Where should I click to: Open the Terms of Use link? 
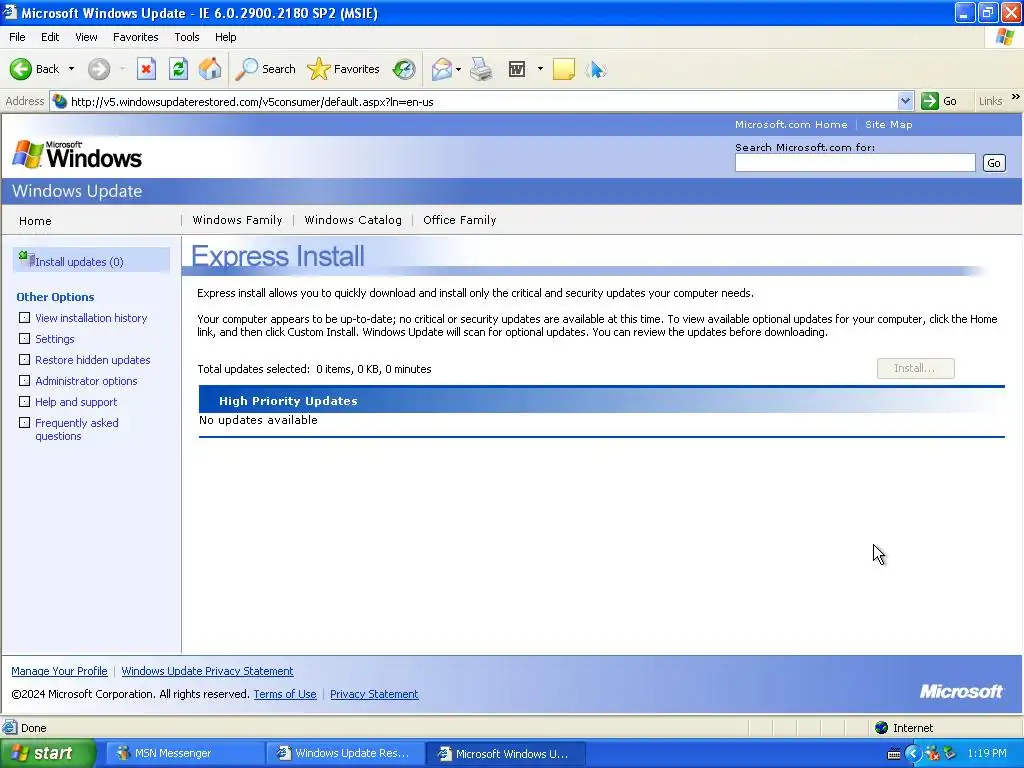pos(285,694)
